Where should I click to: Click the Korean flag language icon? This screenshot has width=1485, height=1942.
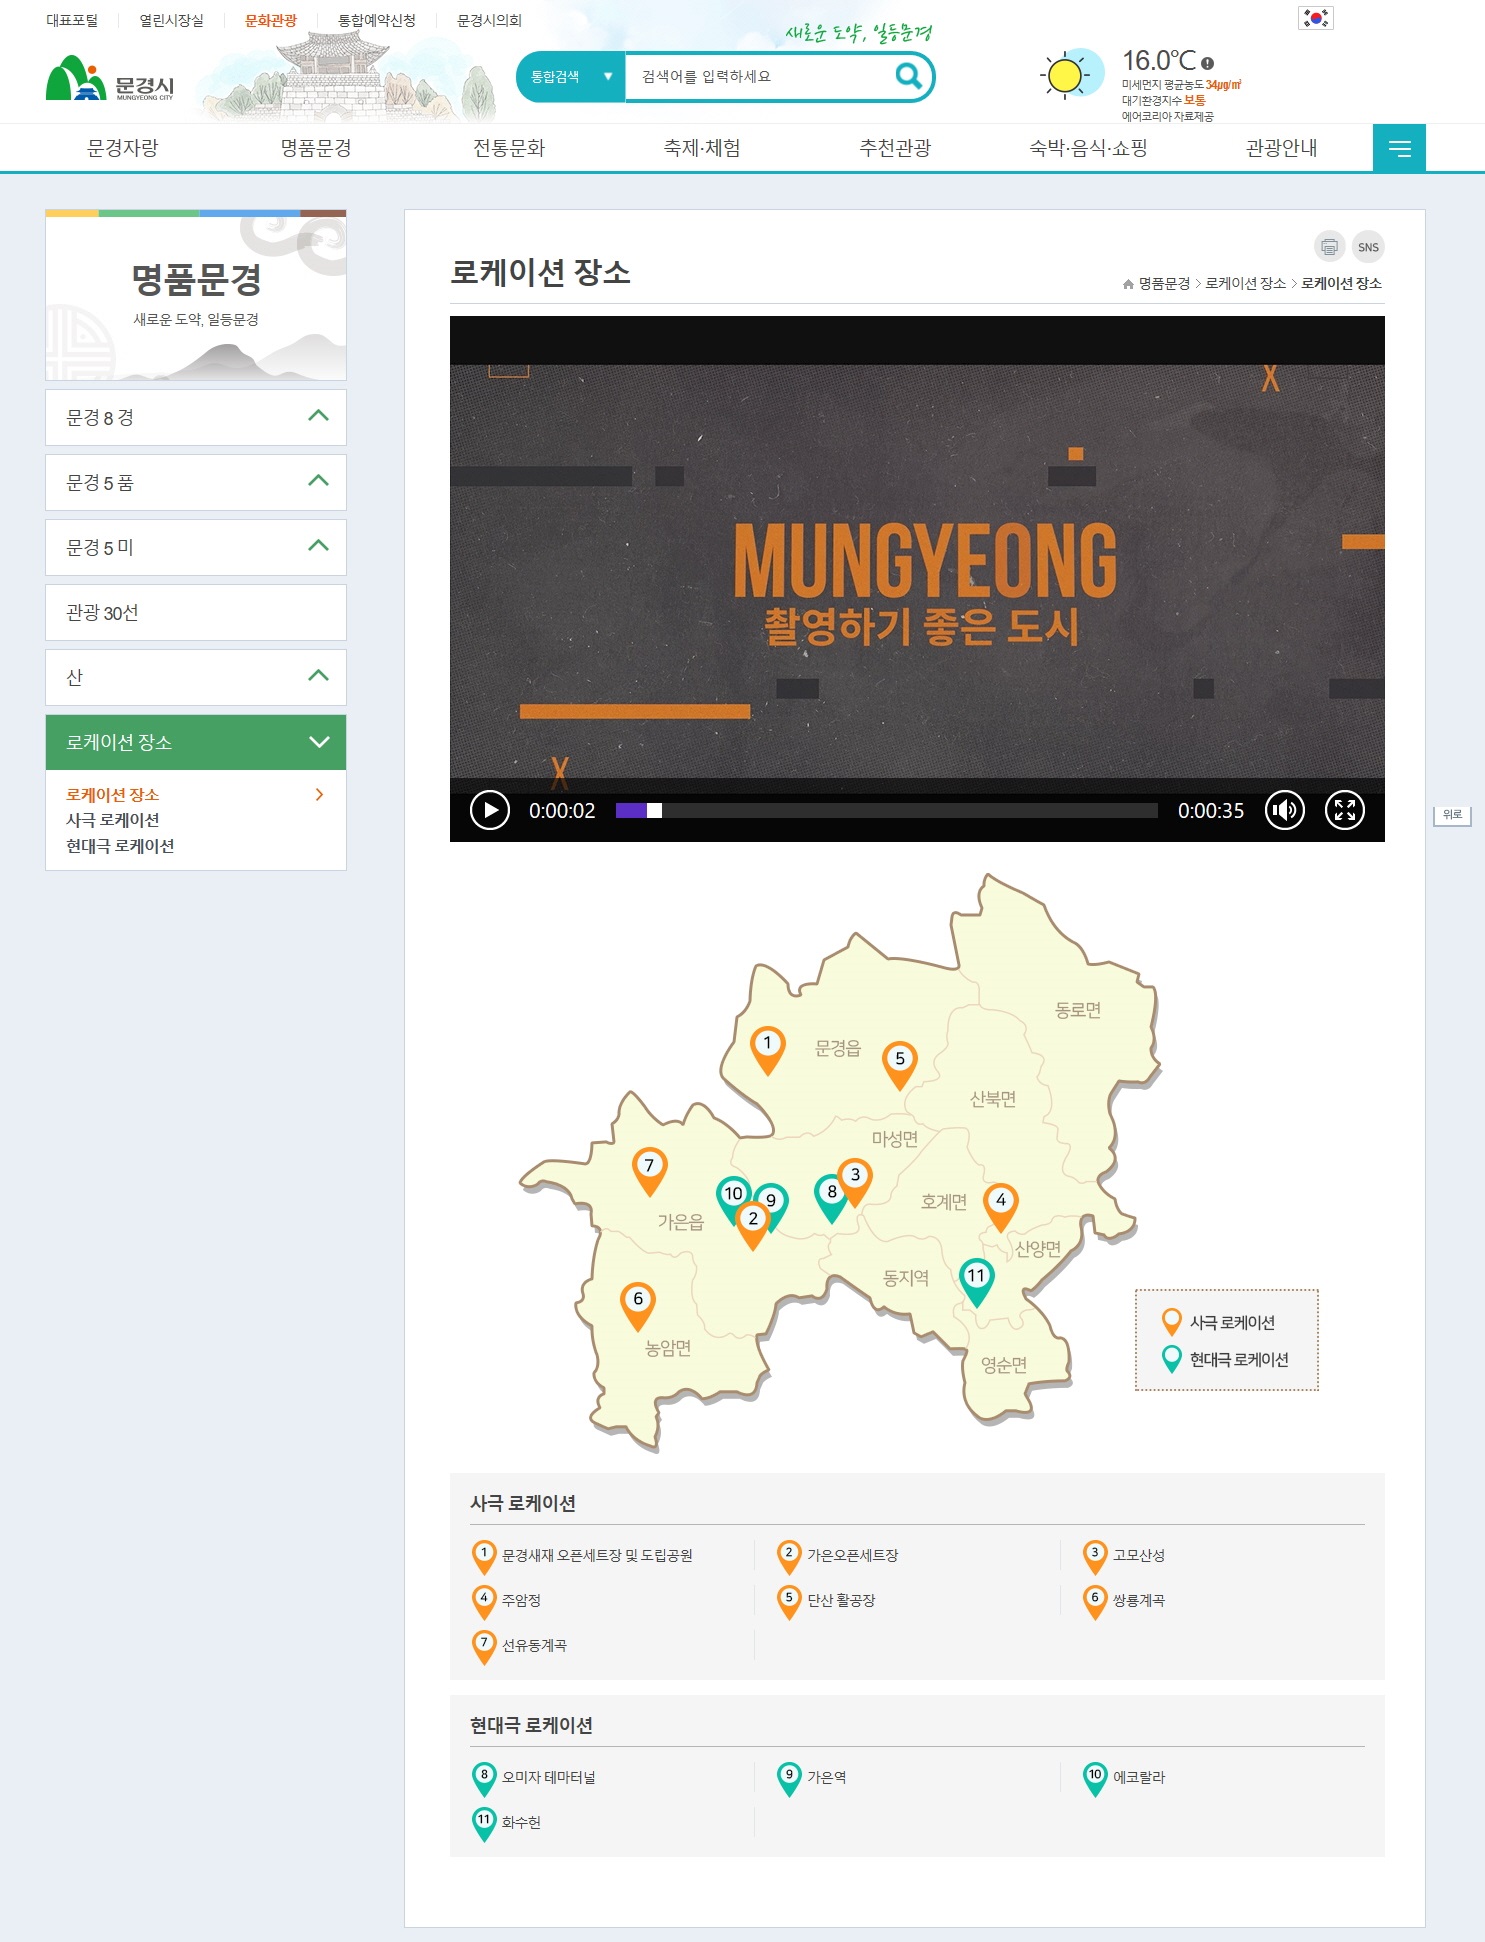coord(1315,18)
